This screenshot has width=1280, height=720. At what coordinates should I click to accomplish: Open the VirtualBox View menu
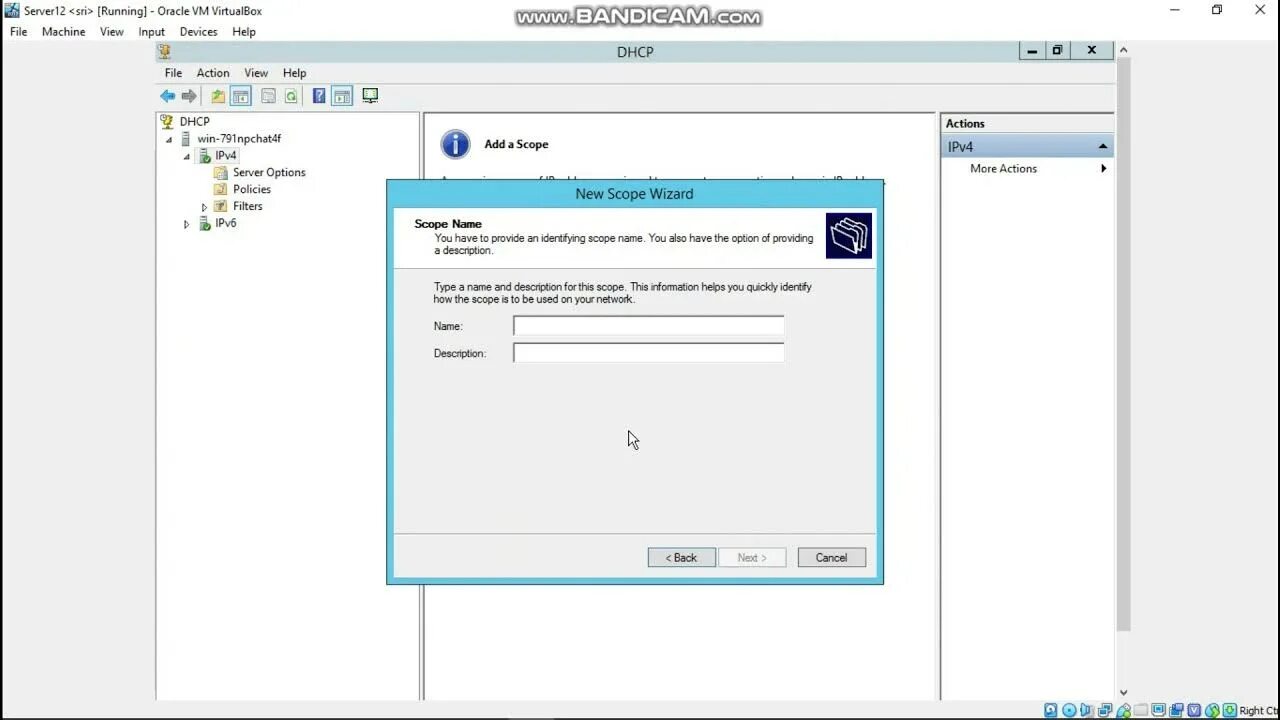coord(111,32)
